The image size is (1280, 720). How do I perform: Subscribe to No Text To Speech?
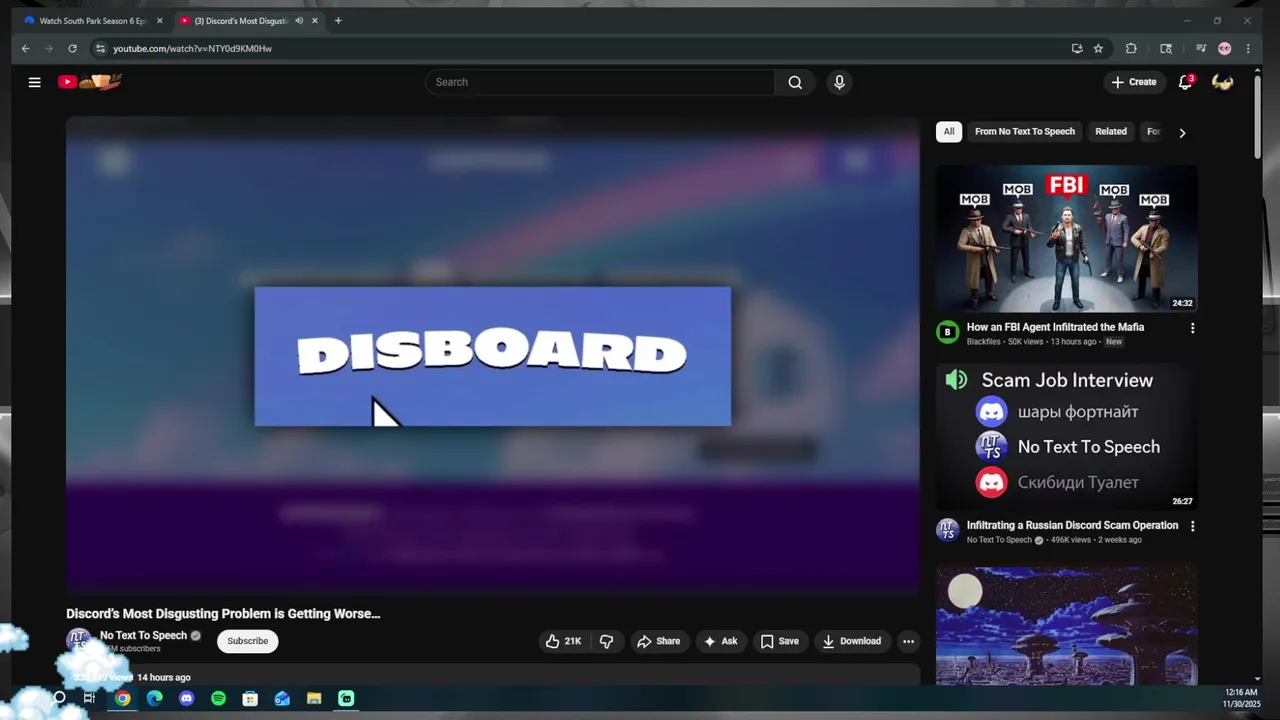247,641
